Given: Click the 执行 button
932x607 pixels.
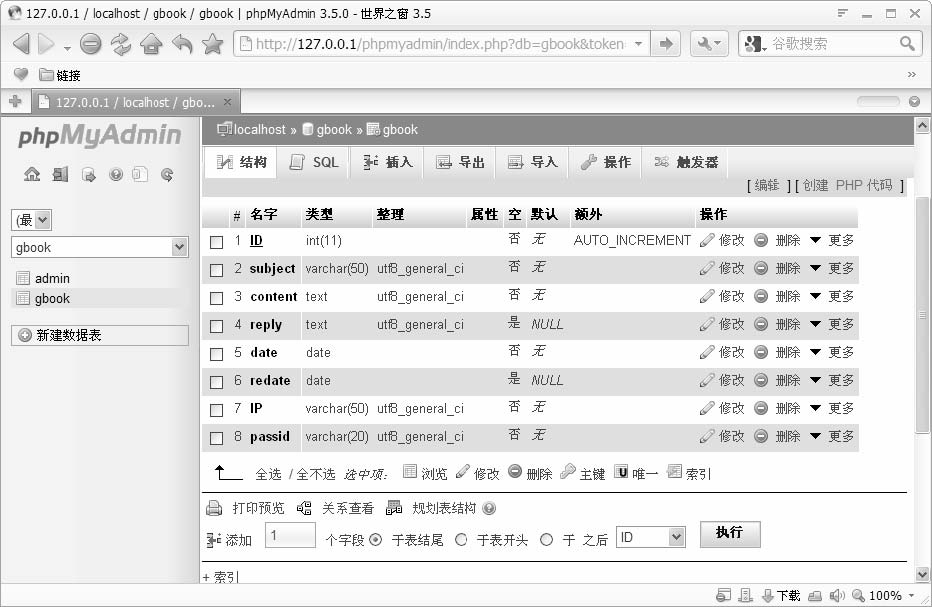Looking at the screenshot, I should 730,533.
